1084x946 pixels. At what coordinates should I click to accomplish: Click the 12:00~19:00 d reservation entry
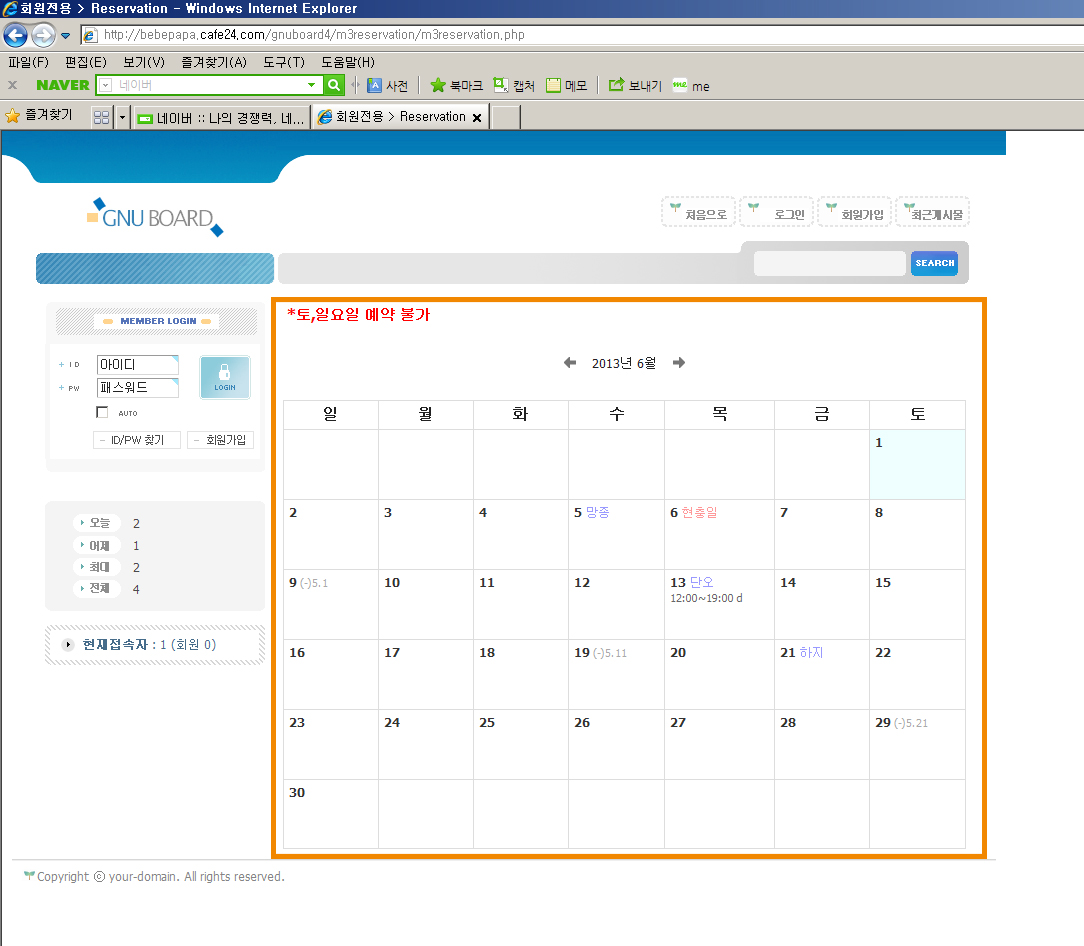(x=706, y=598)
